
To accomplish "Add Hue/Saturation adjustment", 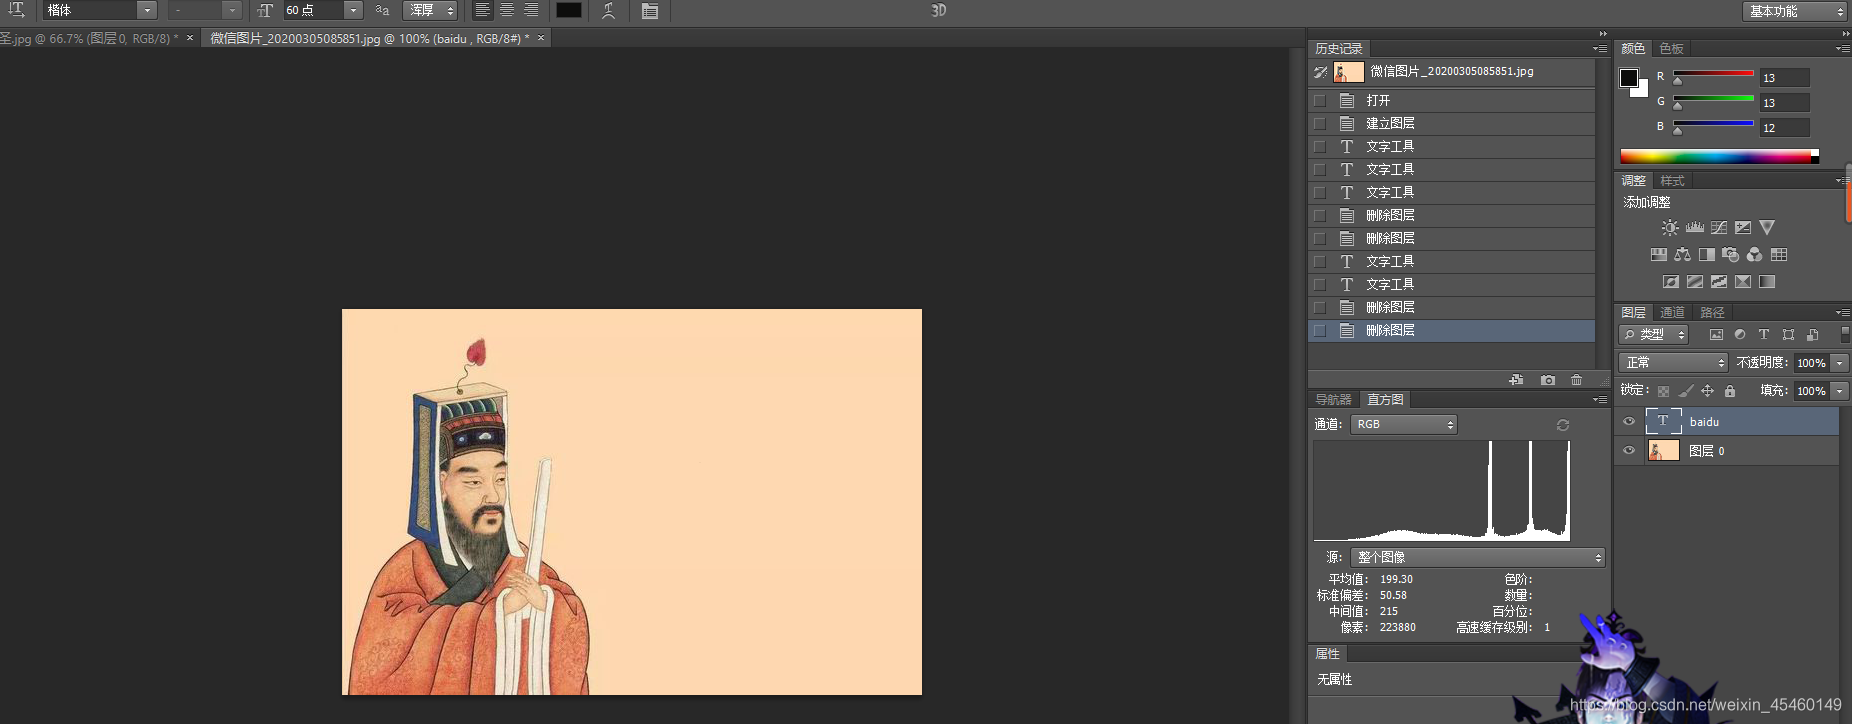I will tap(1658, 255).
